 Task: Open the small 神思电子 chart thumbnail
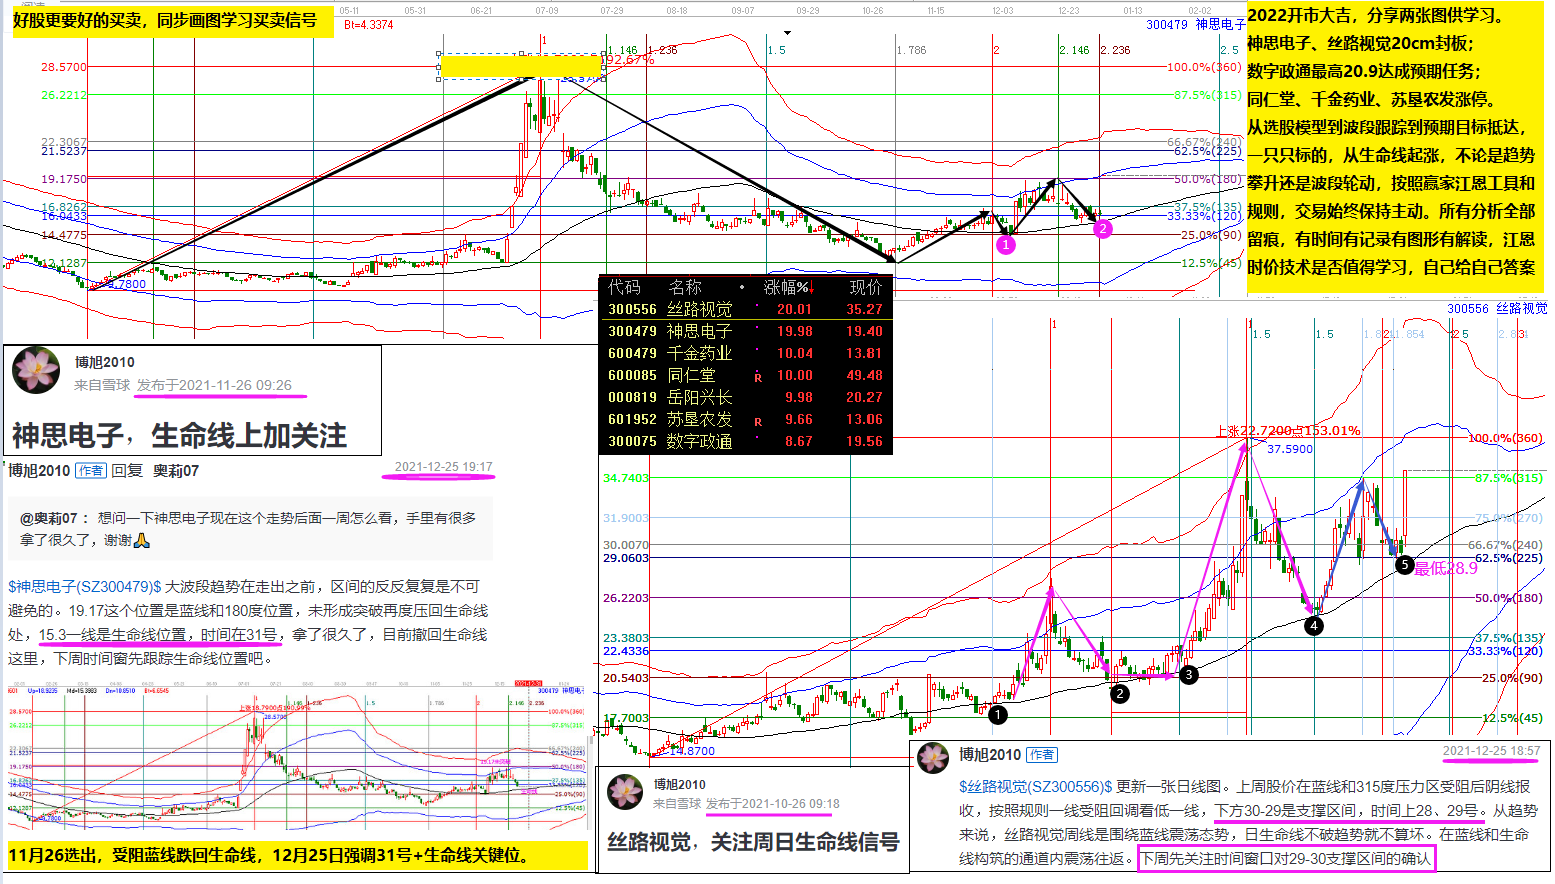[296, 756]
